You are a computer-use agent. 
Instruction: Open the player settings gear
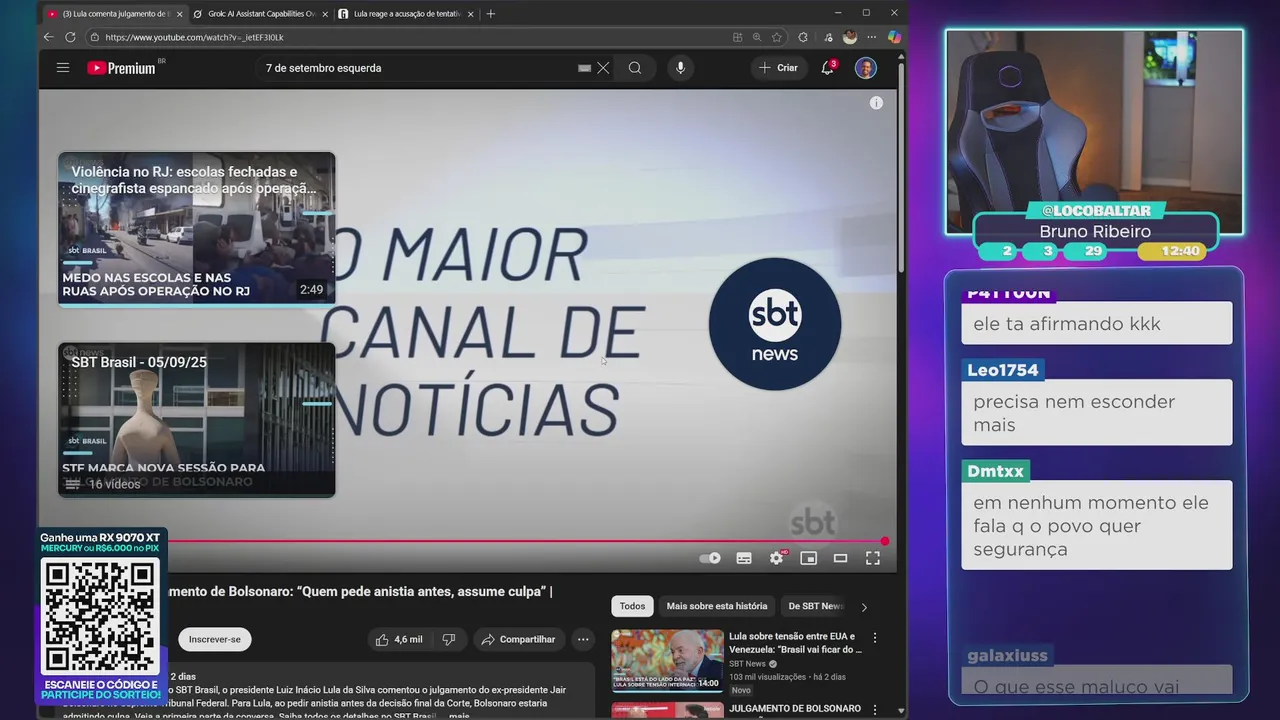(776, 558)
